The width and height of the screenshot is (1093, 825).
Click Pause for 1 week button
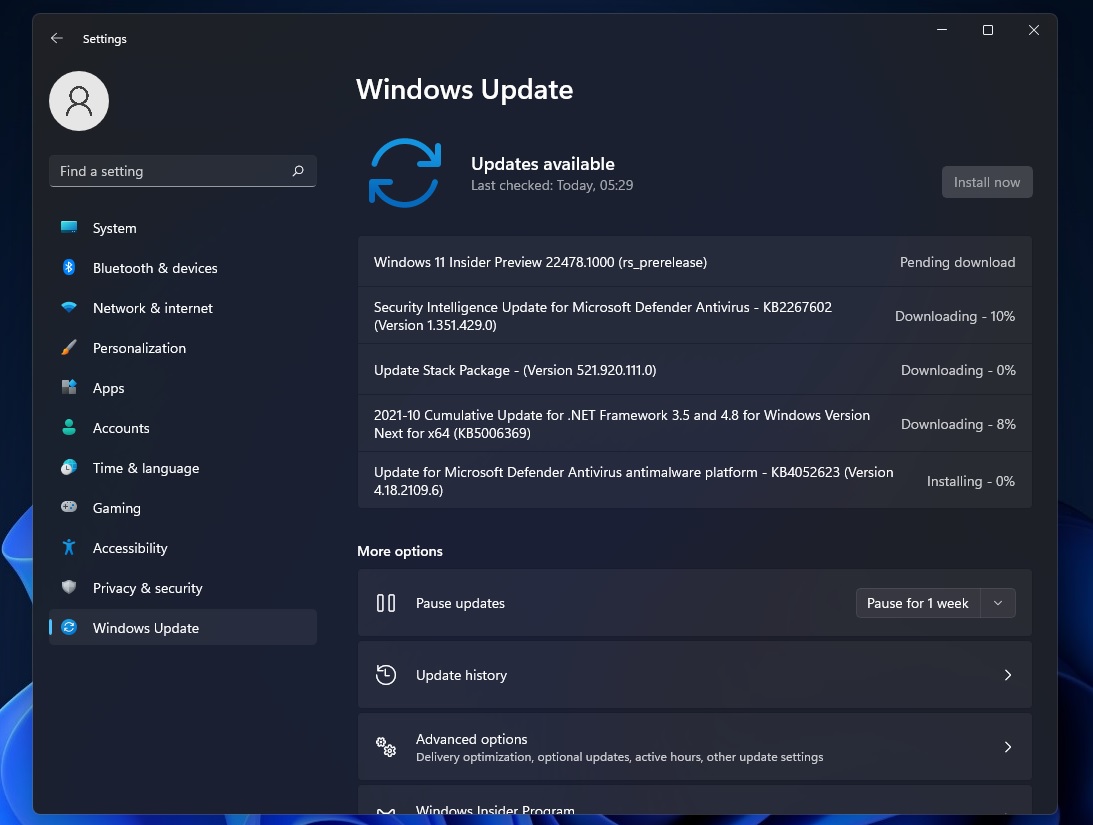[917, 603]
